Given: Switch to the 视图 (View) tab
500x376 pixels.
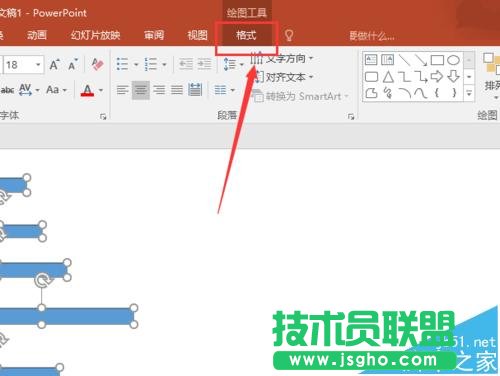Looking at the screenshot, I should pyautogui.click(x=197, y=35).
